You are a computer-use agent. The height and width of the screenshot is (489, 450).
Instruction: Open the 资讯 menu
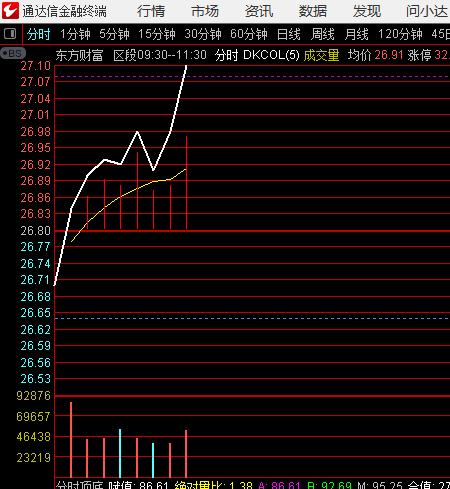coord(259,11)
